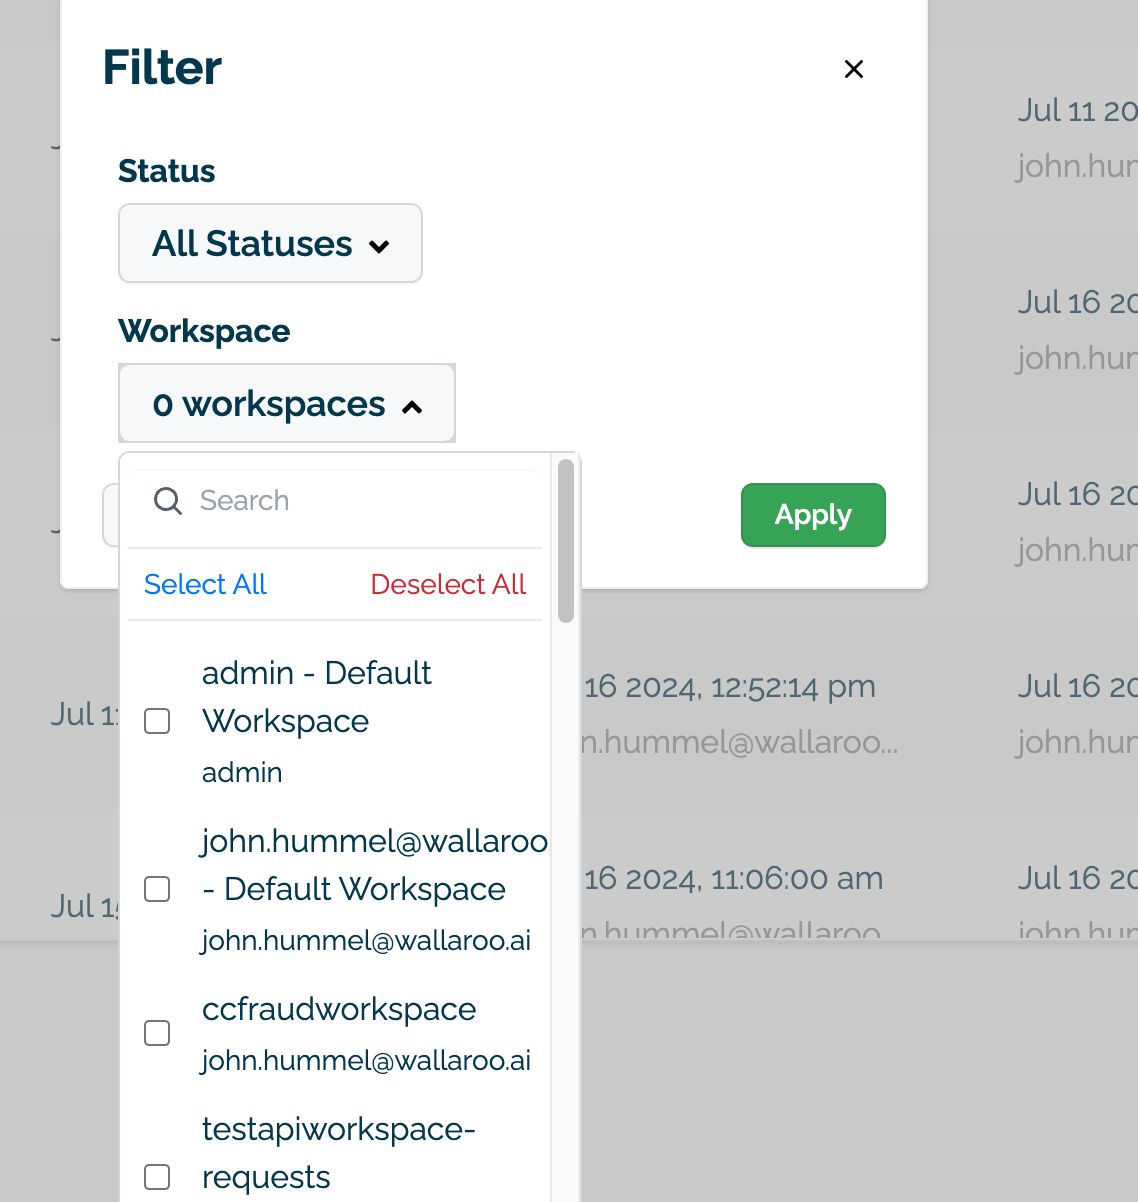This screenshot has height=1202, width=1138.
Task: Check the admin - Default Workspace checkbox
Action: (157, 721)
